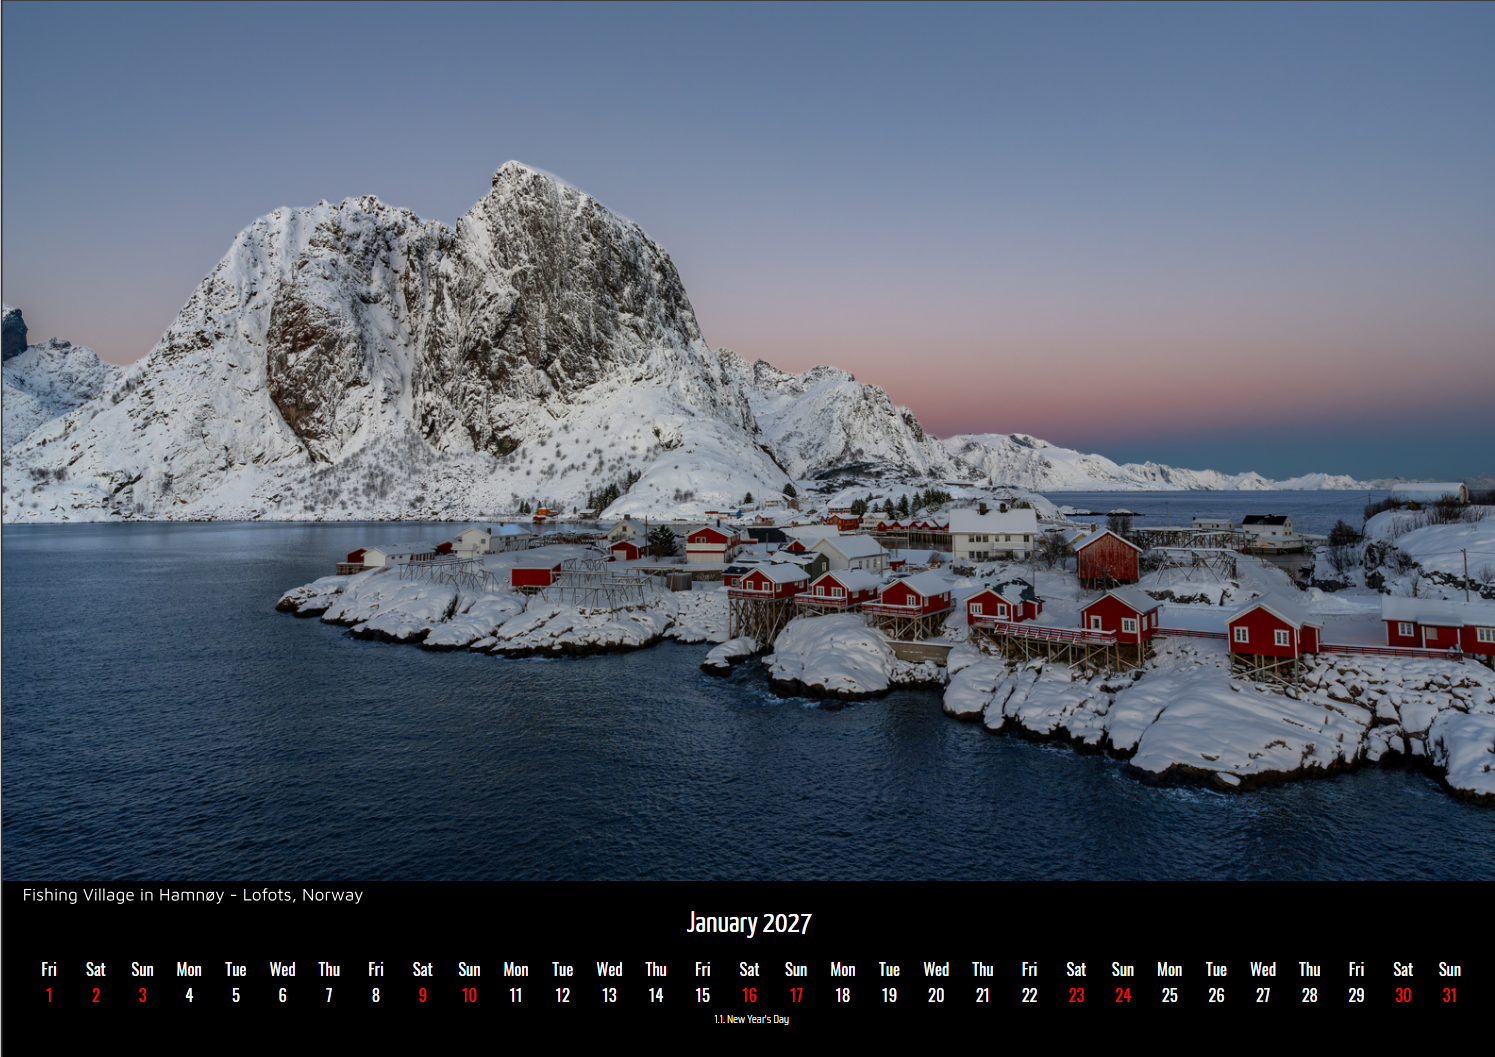
Task: Pick date 18 under Mon
Action: 842,995
